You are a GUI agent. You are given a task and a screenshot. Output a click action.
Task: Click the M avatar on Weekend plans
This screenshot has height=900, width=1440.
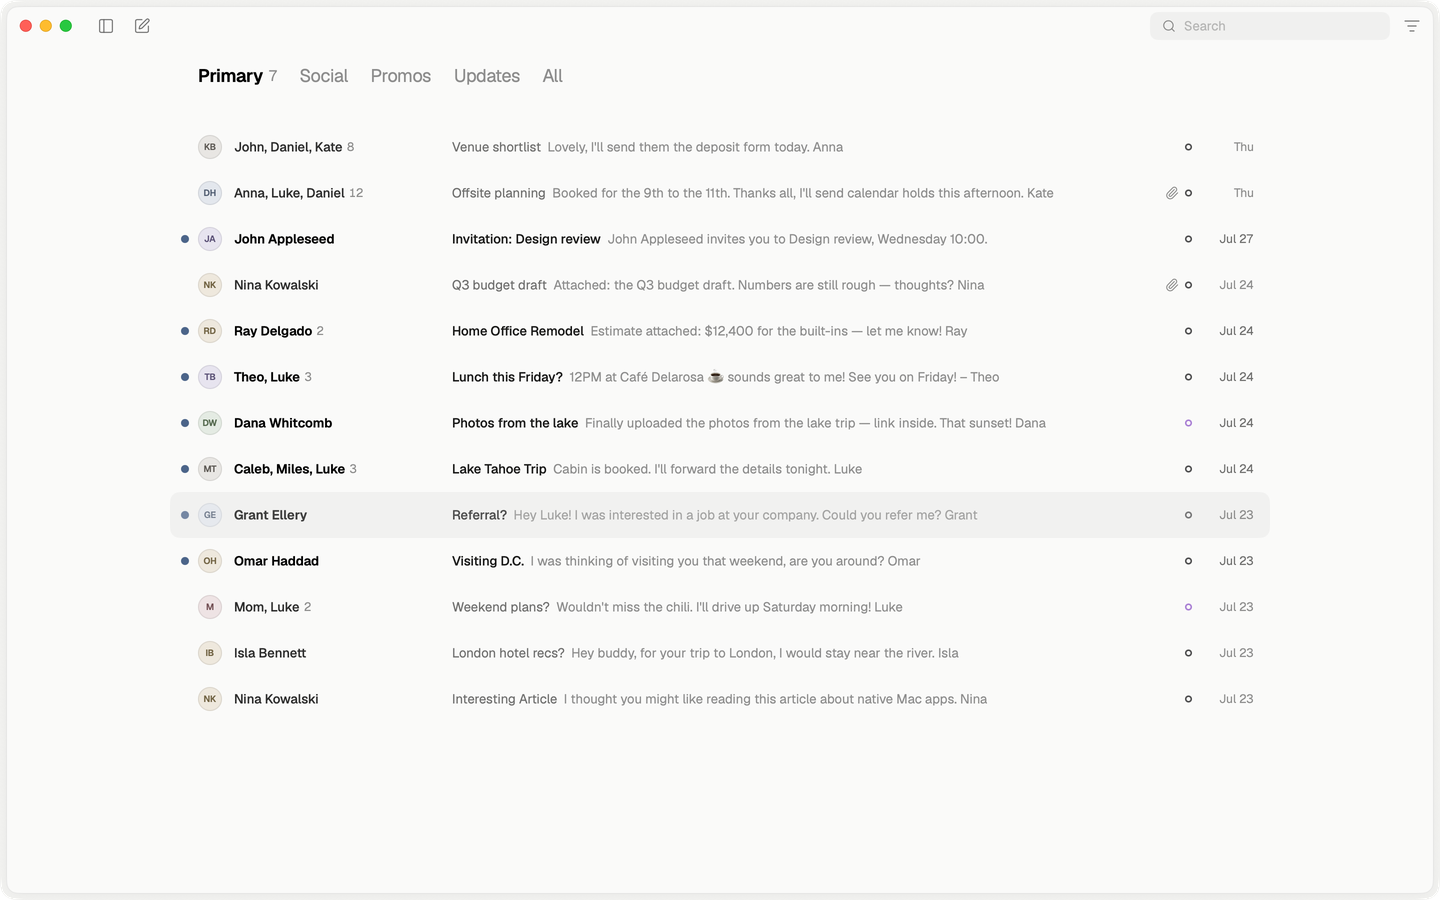(210, 607)
